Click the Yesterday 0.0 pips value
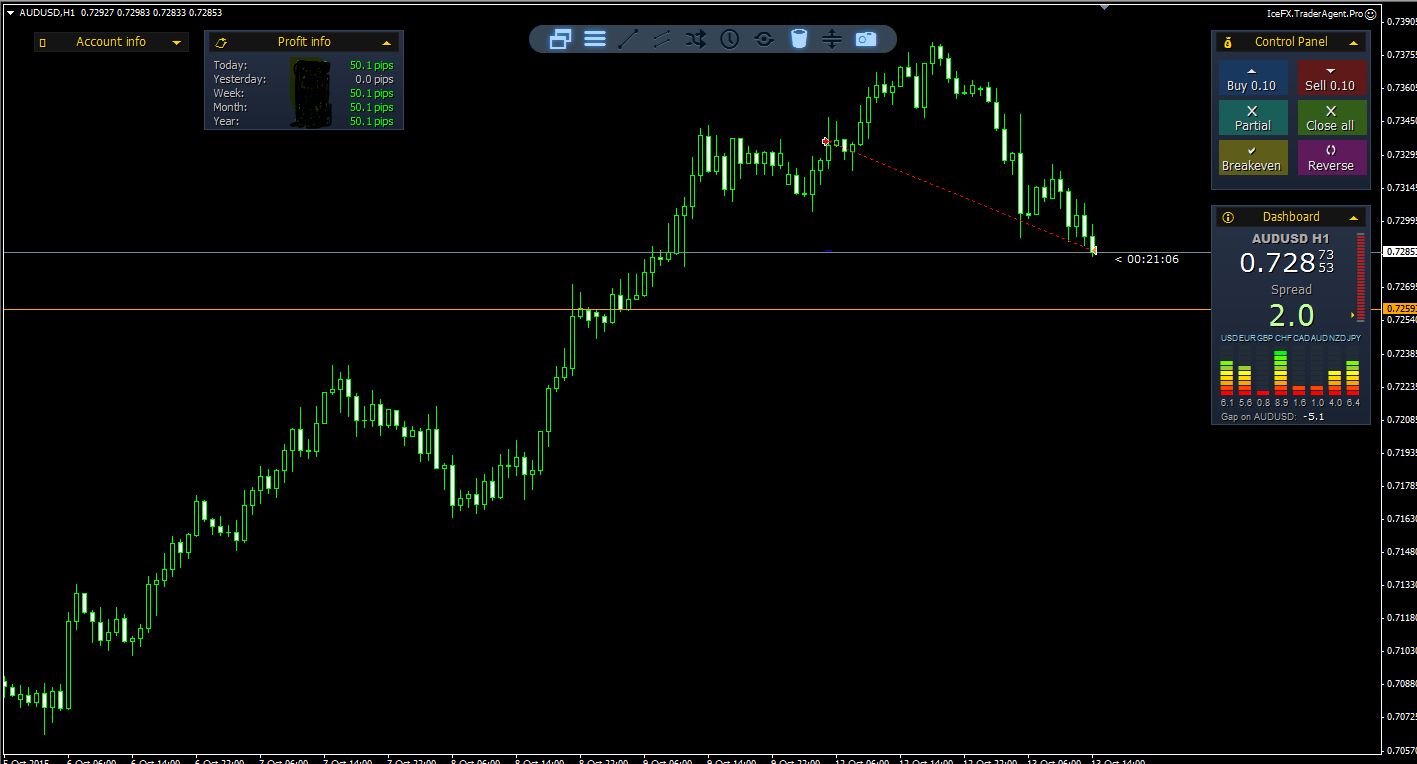The height and width of the screenshot is (764, 1417). click(374, 79)
